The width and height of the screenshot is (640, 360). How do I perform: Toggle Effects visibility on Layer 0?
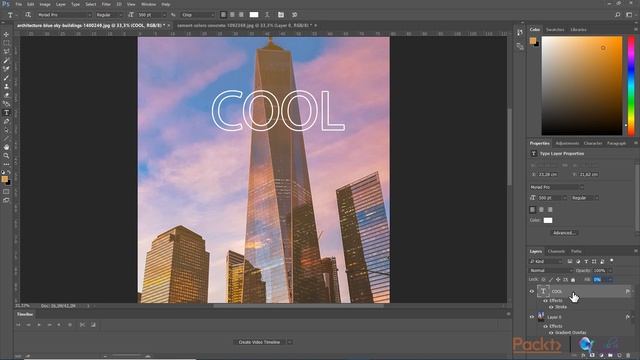[545, 326]
